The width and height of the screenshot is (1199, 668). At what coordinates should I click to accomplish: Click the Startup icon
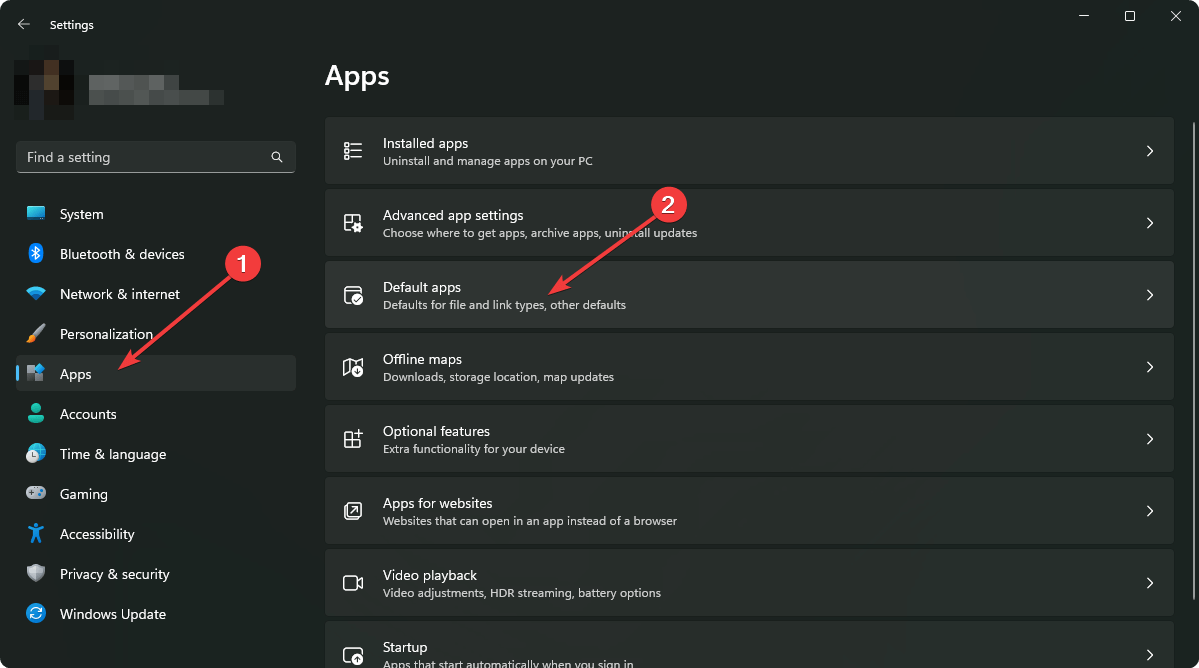353,655
